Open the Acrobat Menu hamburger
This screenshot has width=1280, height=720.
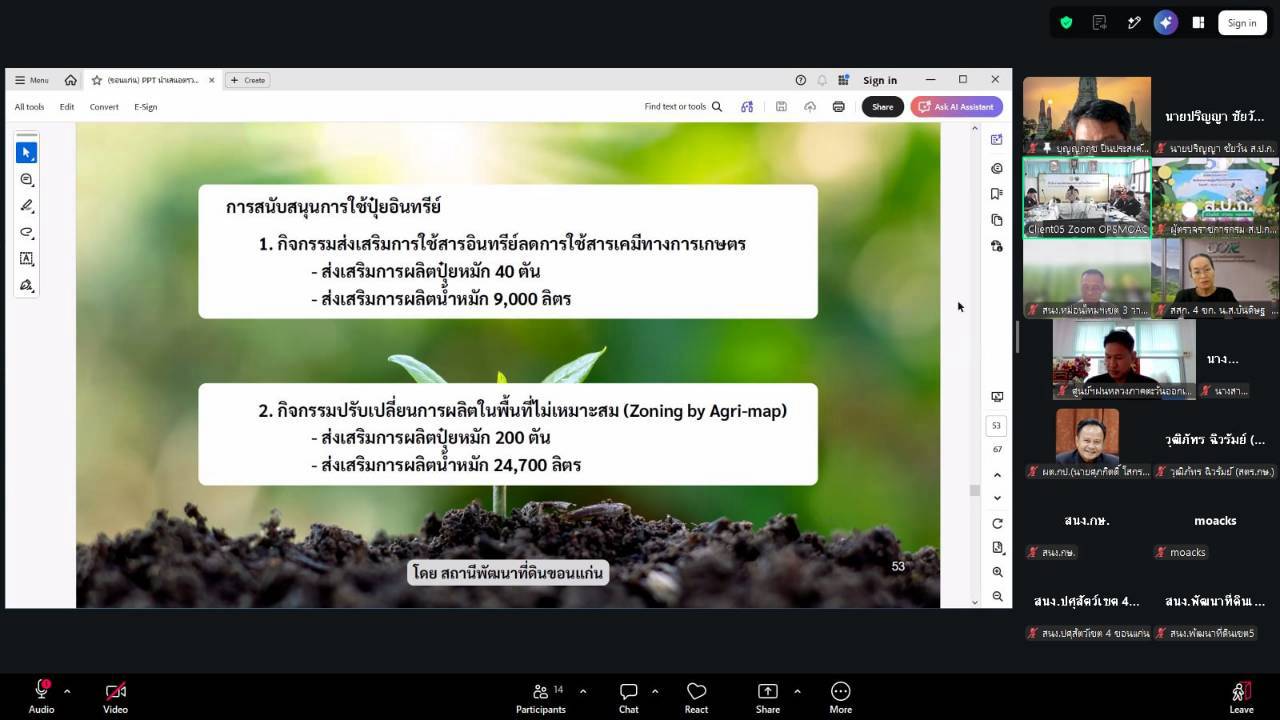click(31, 80)
